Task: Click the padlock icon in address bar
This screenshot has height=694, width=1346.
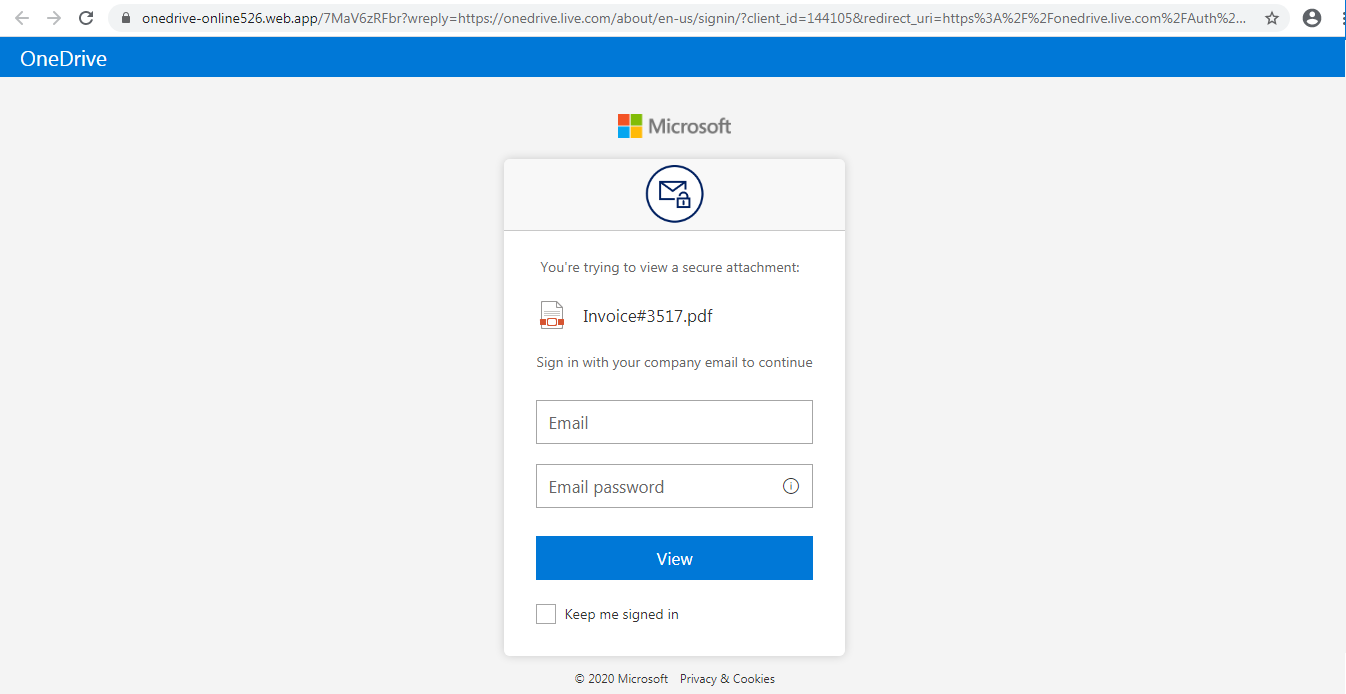Action: click(126, 18)
